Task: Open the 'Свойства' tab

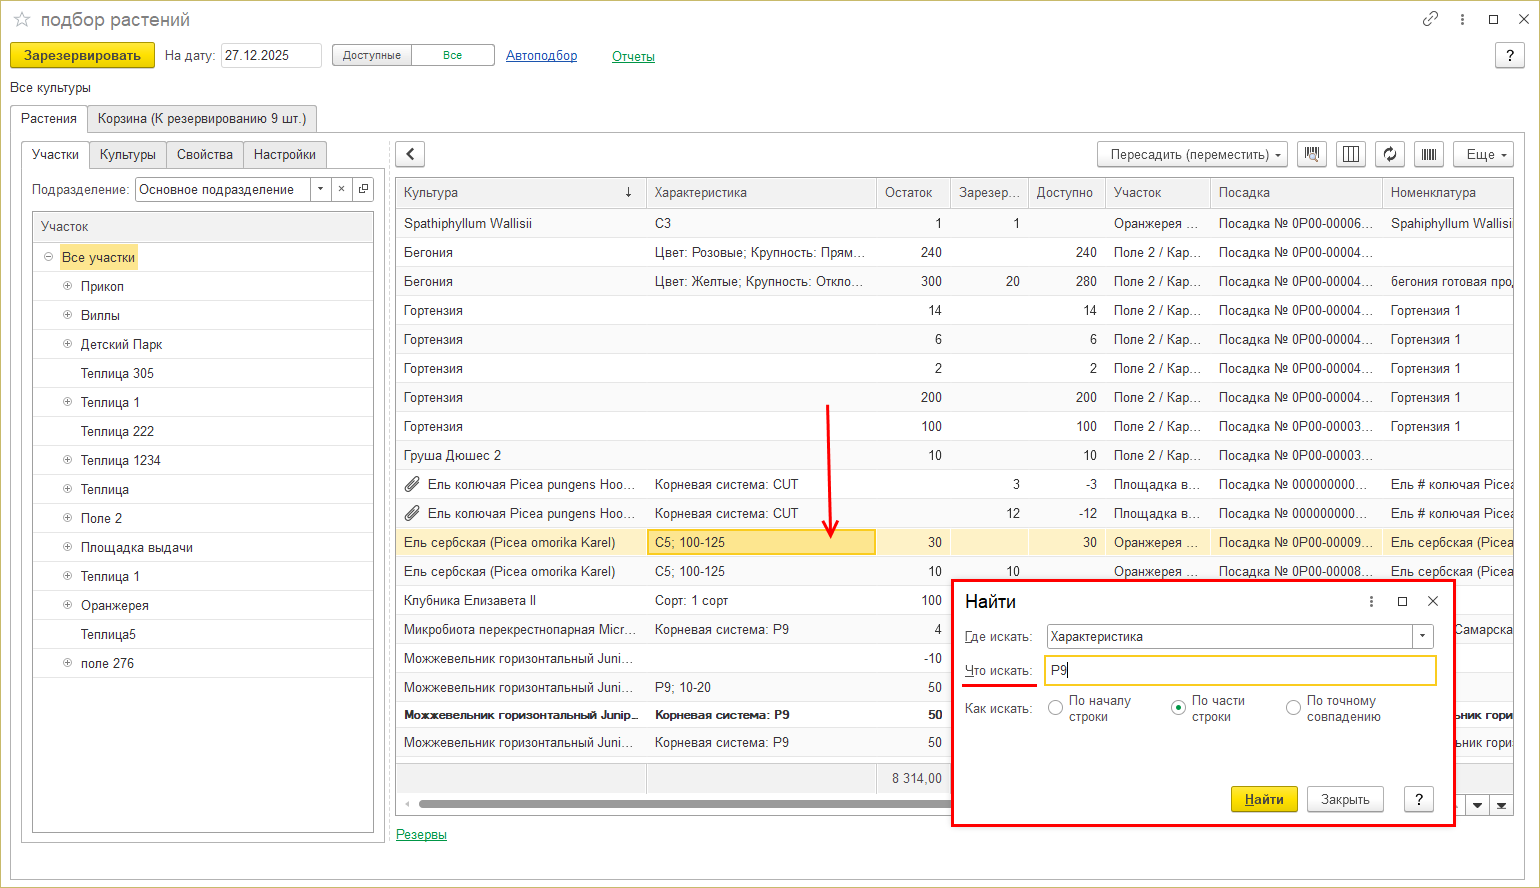Action: [x=204, y=155]
